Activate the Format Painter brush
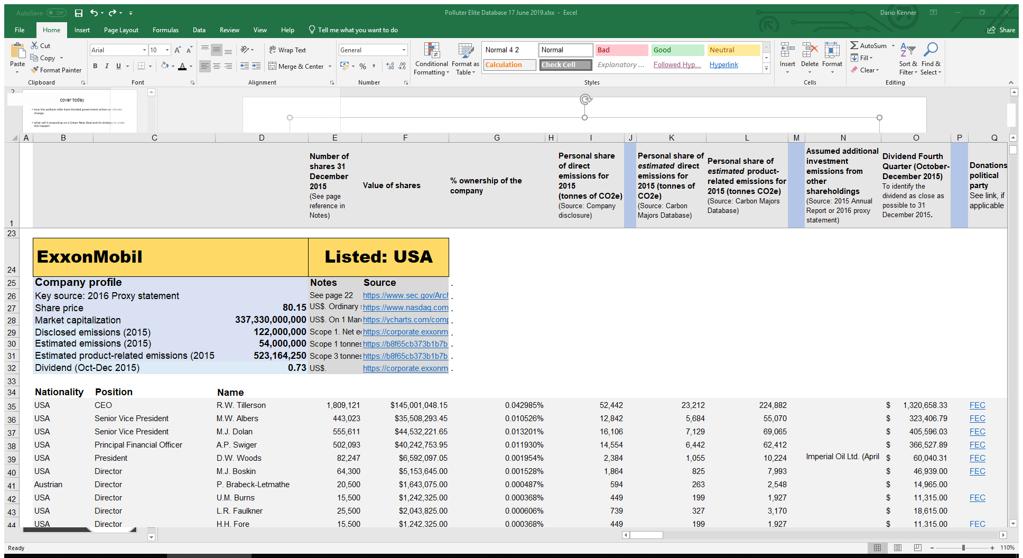 [x=56, y=70]
